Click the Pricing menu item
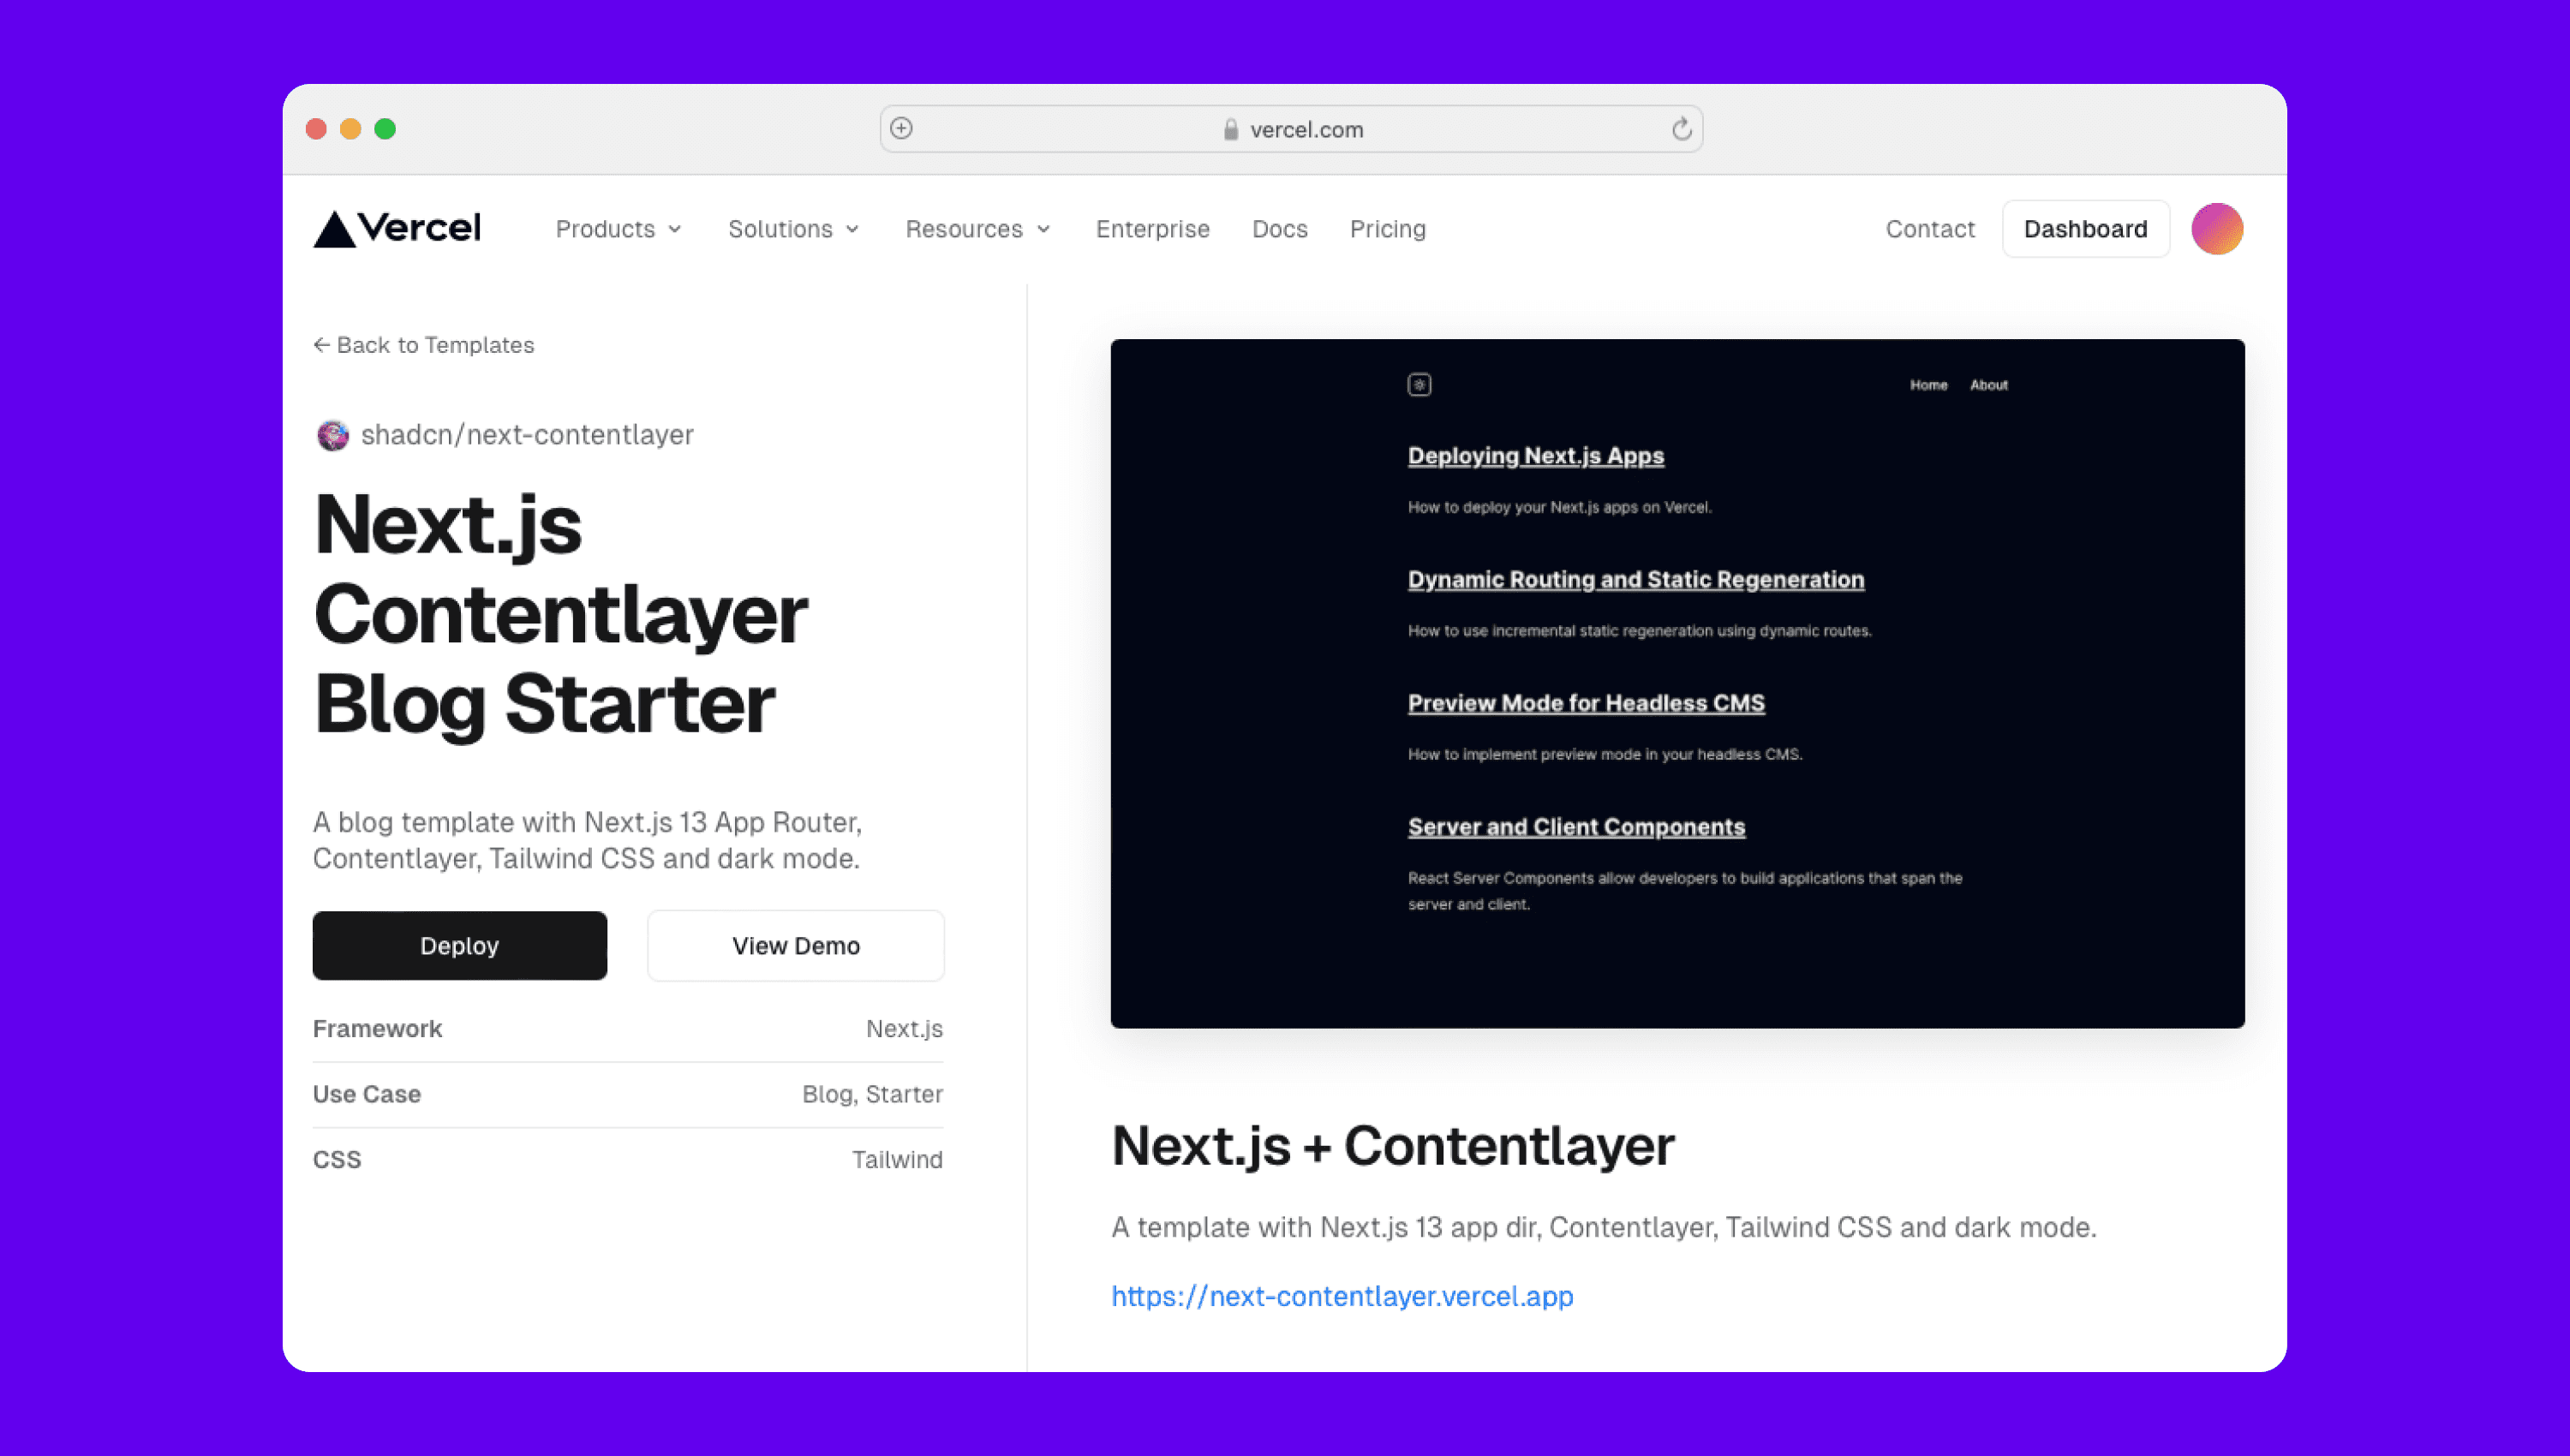This screenshot has width=2570, height=1456. point(1388,228)
